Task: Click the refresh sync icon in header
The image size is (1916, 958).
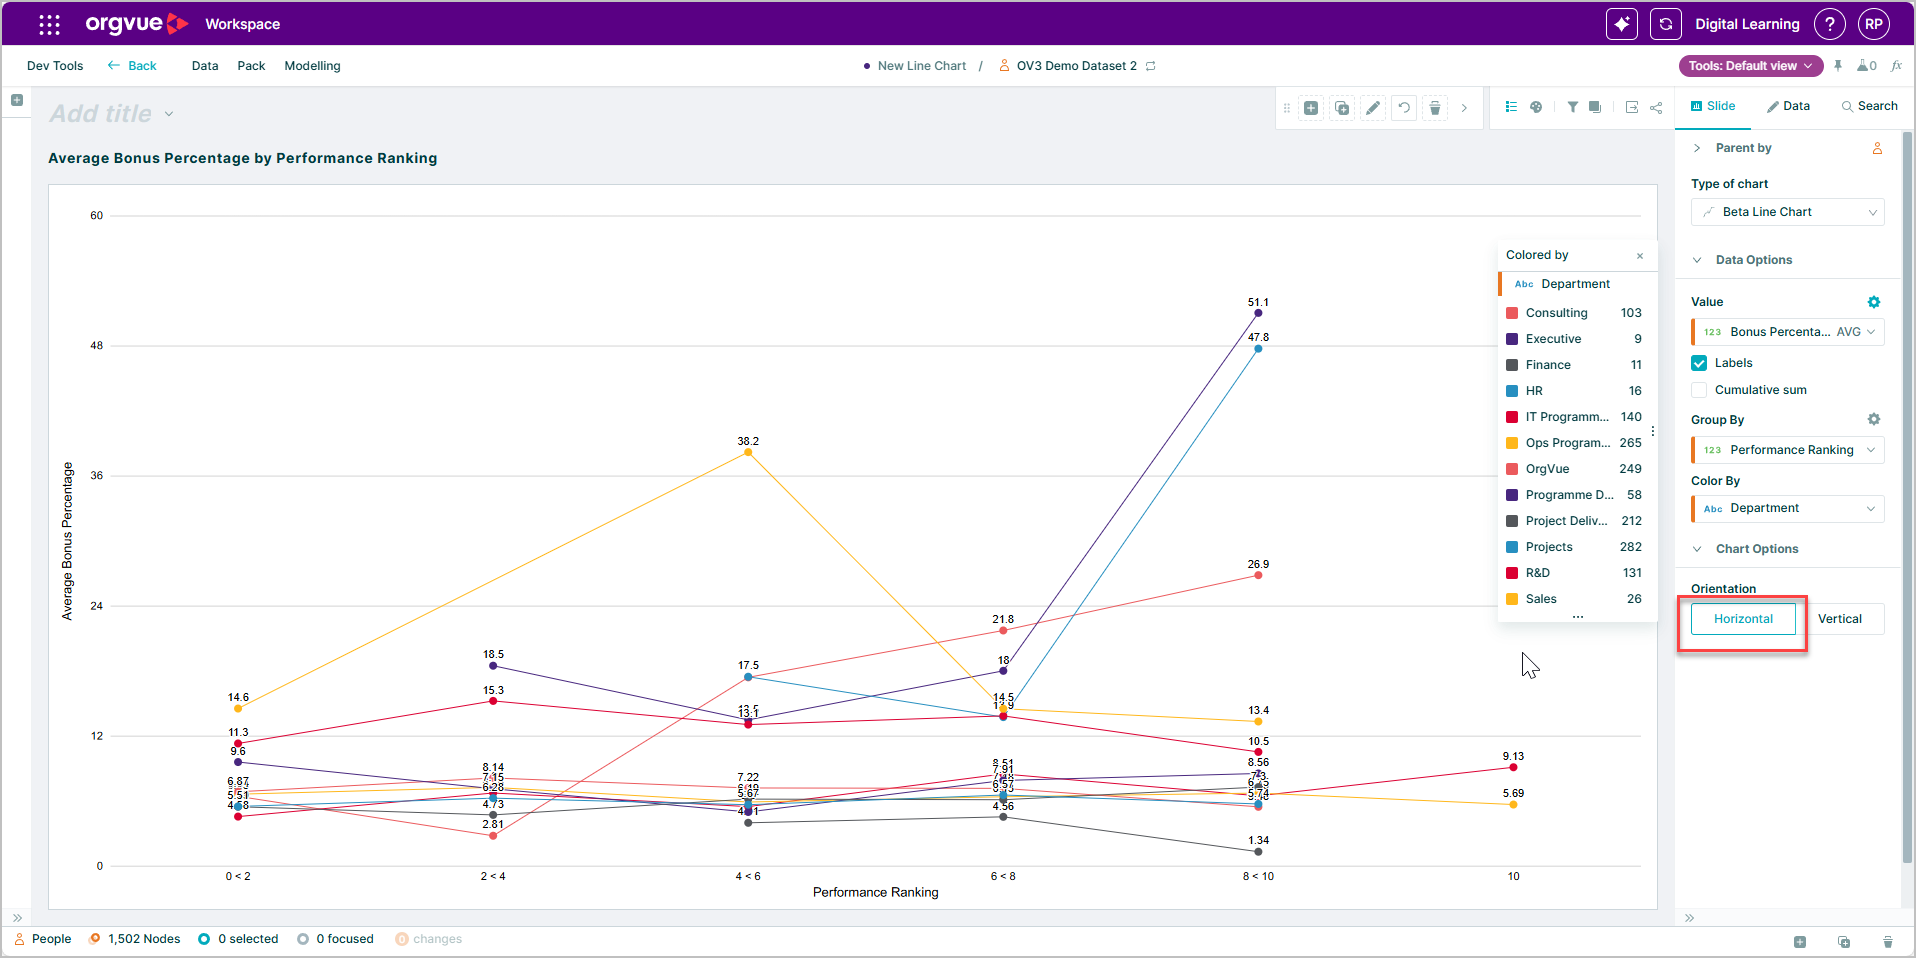Action: (1666, 24)
